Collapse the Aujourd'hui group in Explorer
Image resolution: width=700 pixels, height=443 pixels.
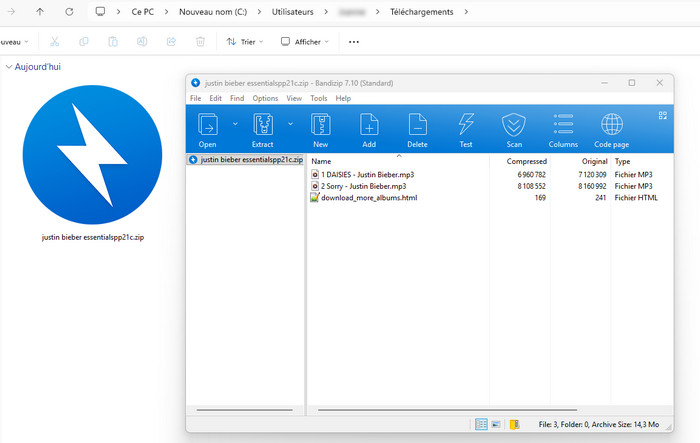click(x=8, y=67)
